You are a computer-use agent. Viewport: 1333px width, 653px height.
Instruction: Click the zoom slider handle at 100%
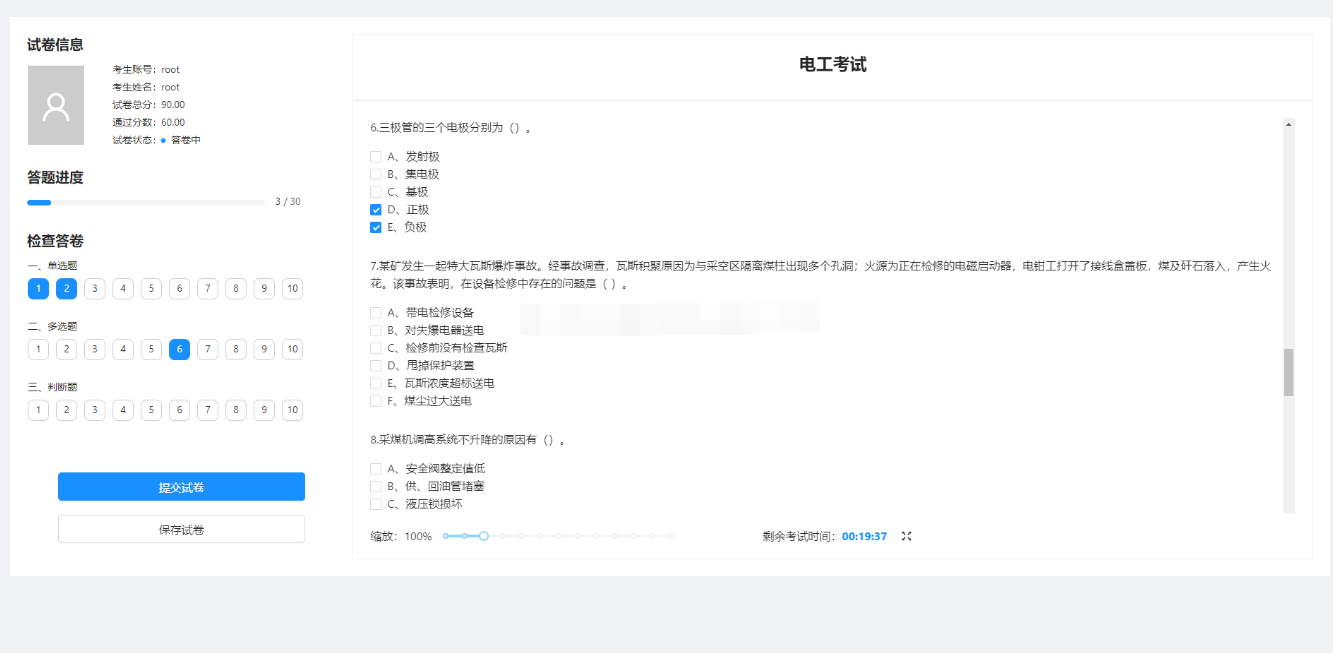[484, 536]
